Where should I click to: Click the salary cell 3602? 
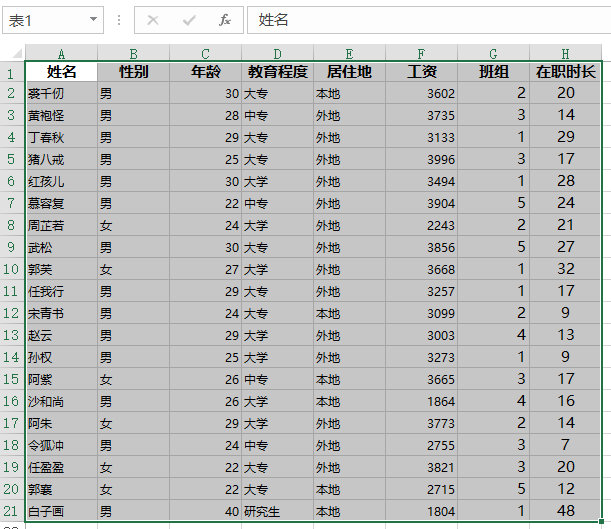pos(421,93)
